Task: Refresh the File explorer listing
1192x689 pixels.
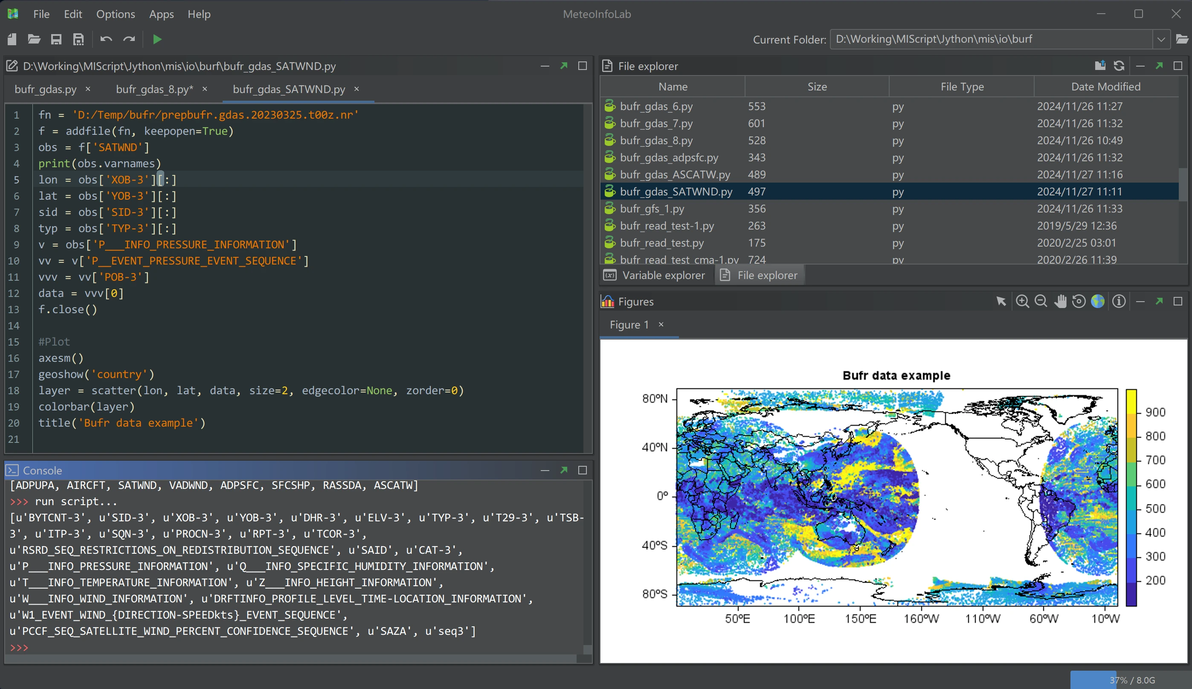Action: tap(1119, 66)
